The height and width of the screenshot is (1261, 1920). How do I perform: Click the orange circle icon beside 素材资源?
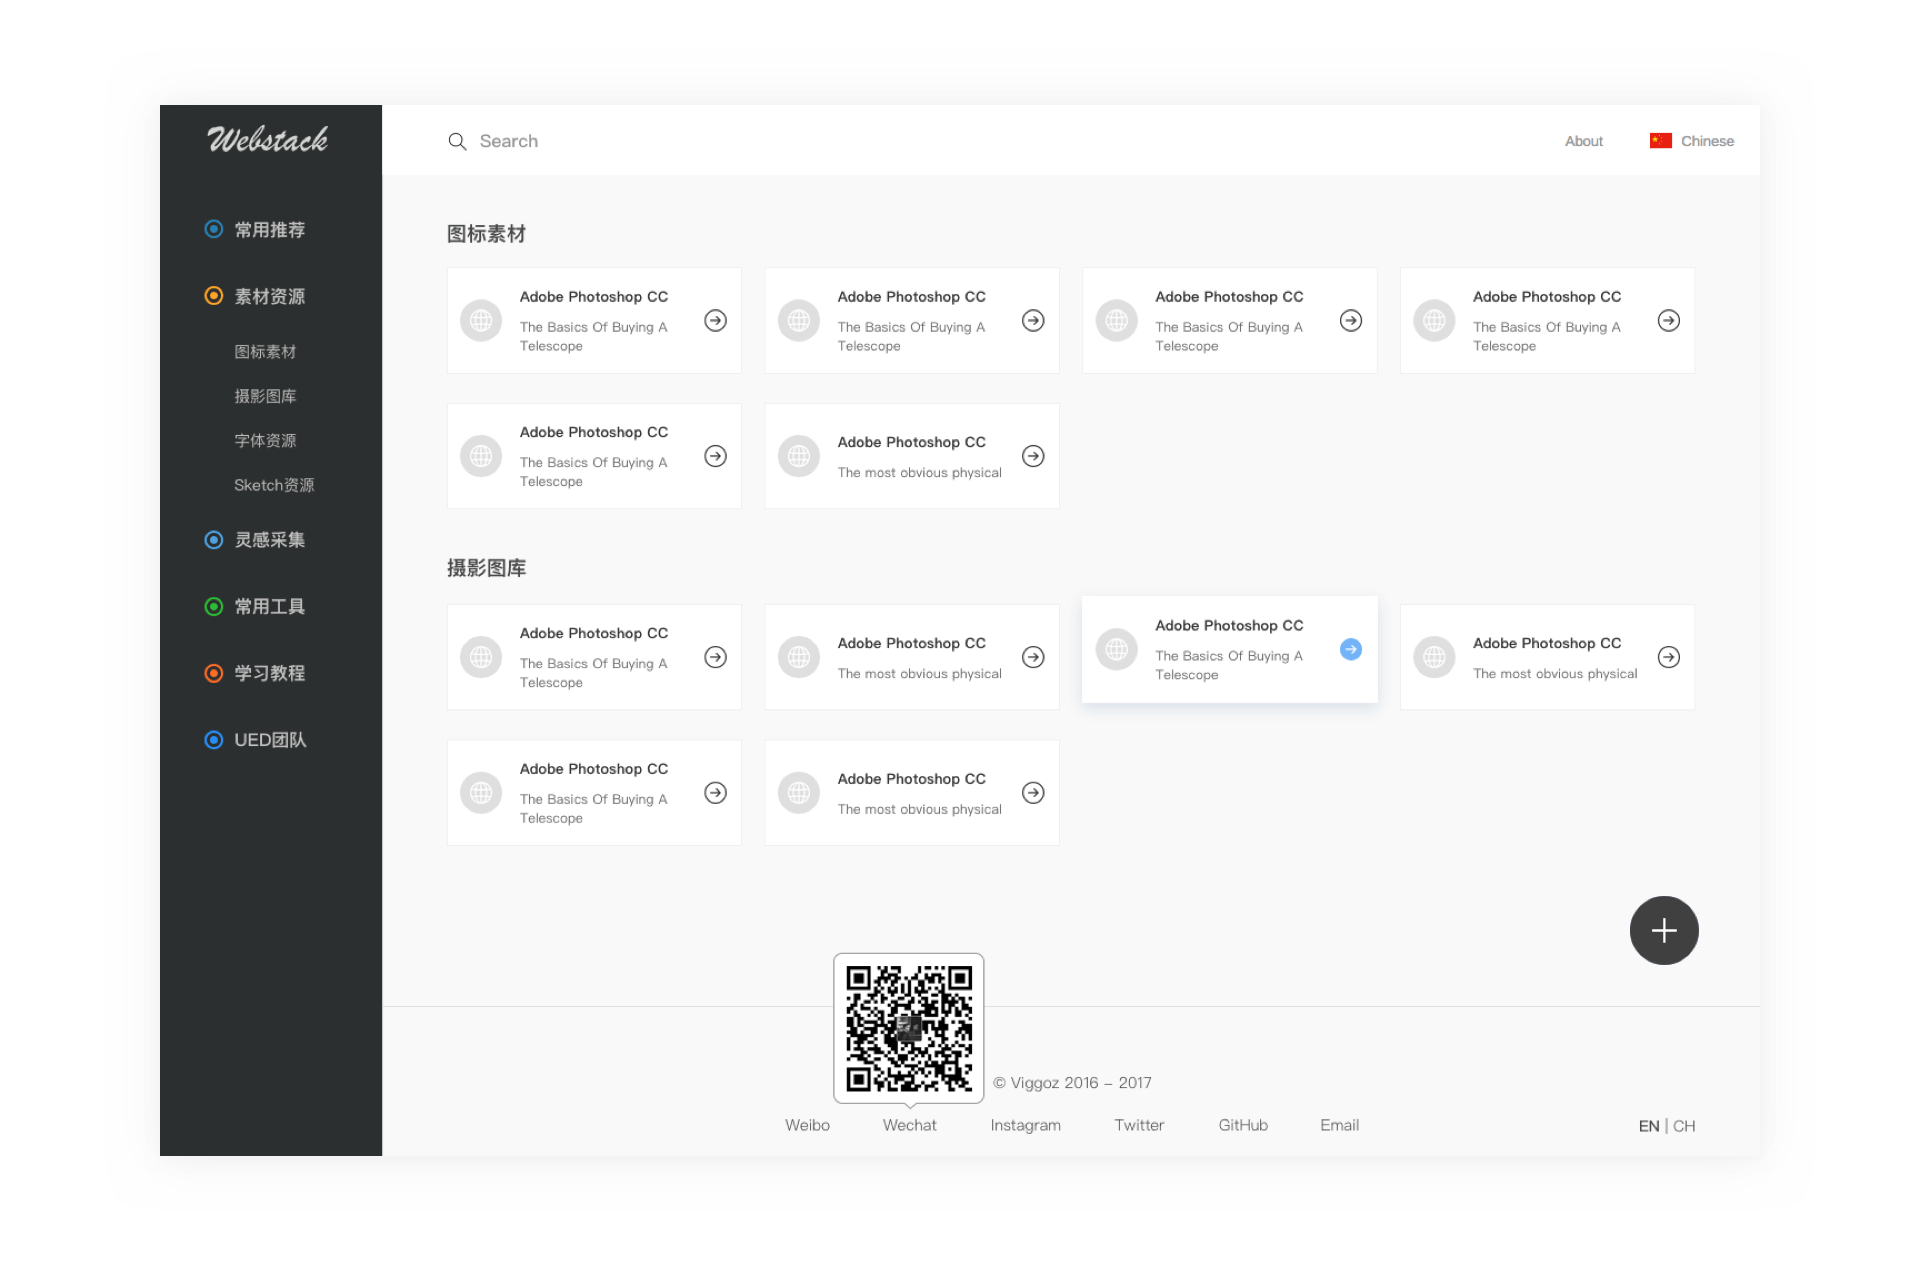213,295
